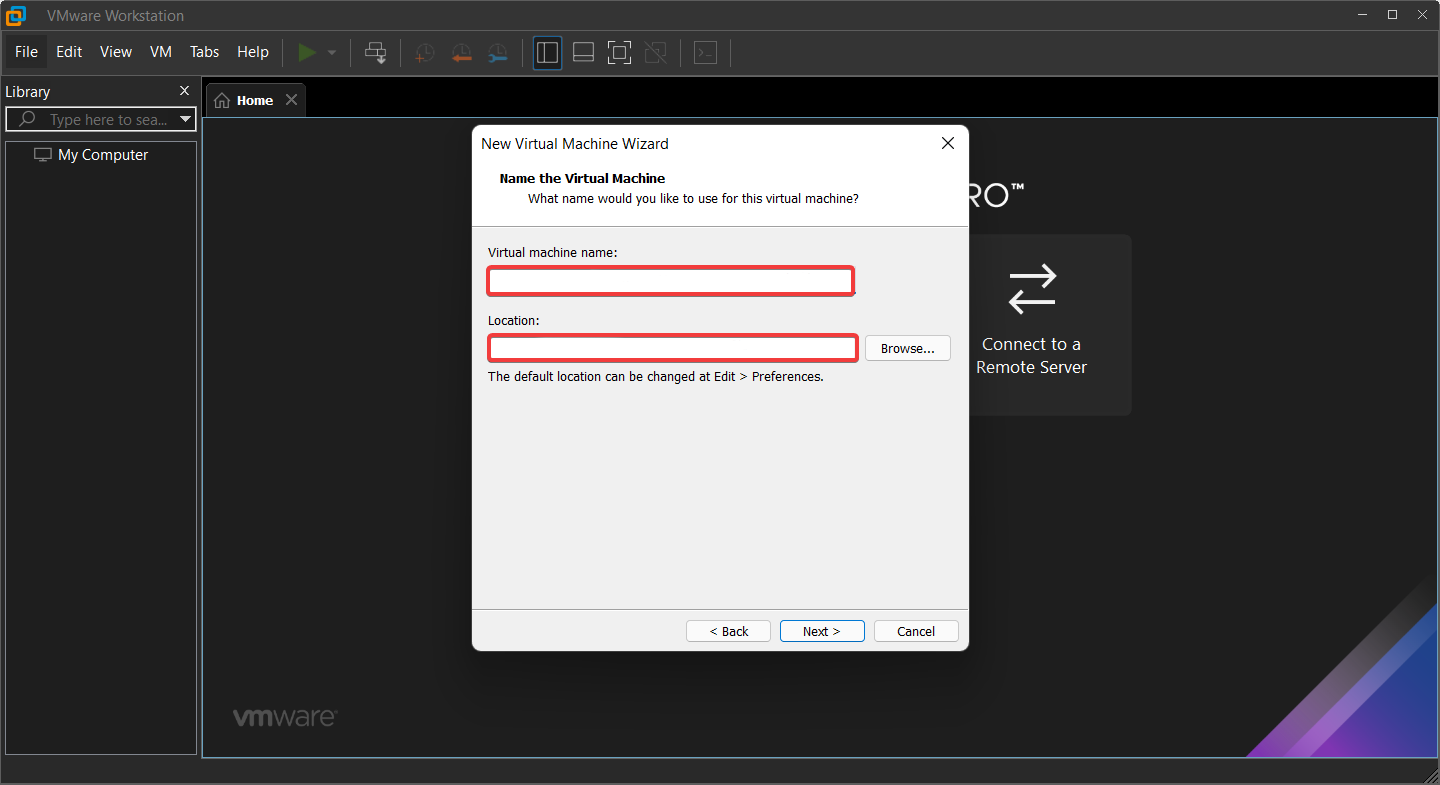Maximize the VMware Workstation window

[x=1392, y=15]
